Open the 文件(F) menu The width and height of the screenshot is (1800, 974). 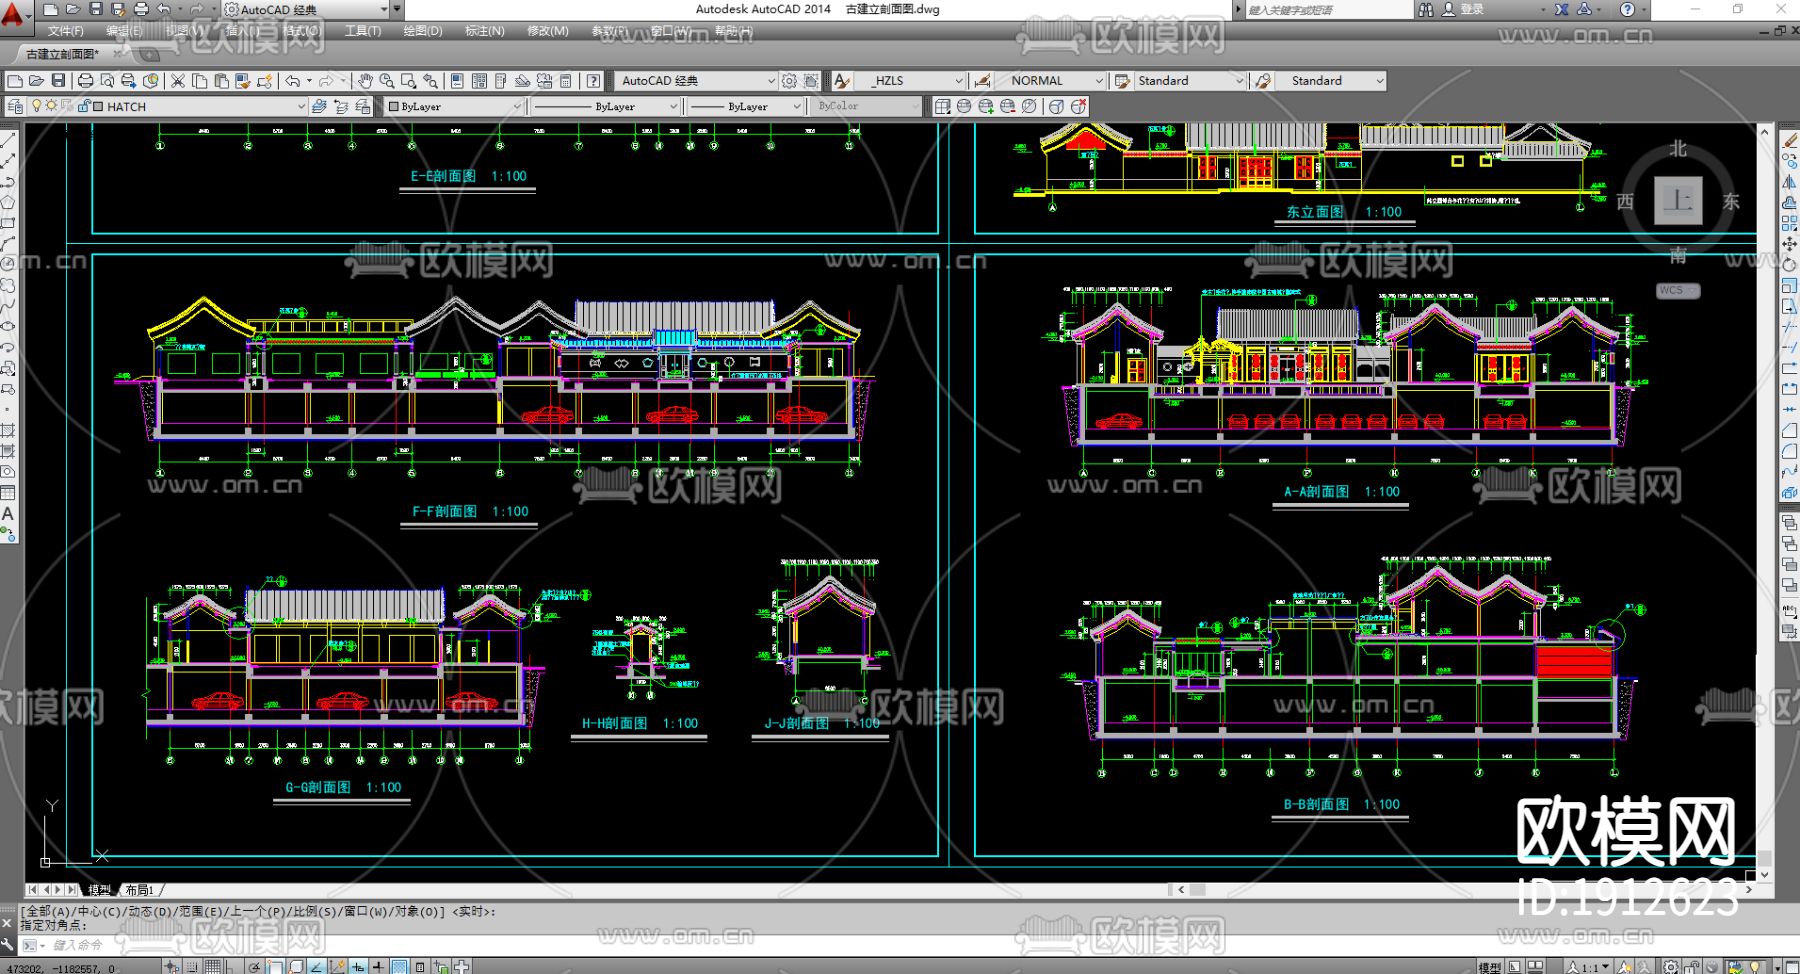point(66,31)
